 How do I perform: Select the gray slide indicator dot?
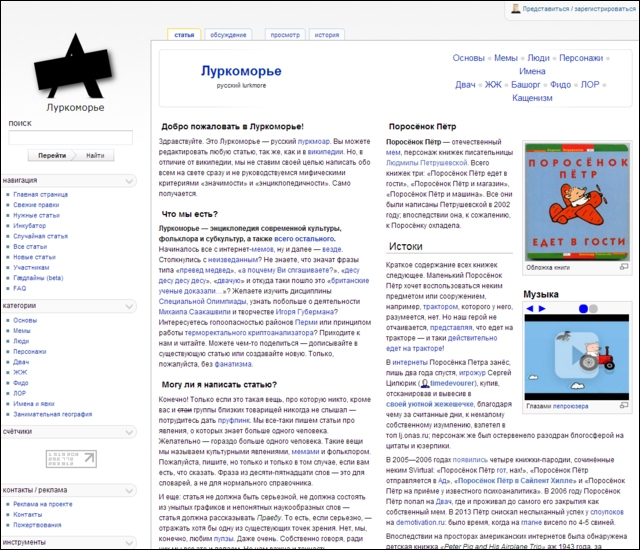click(593, 309)
